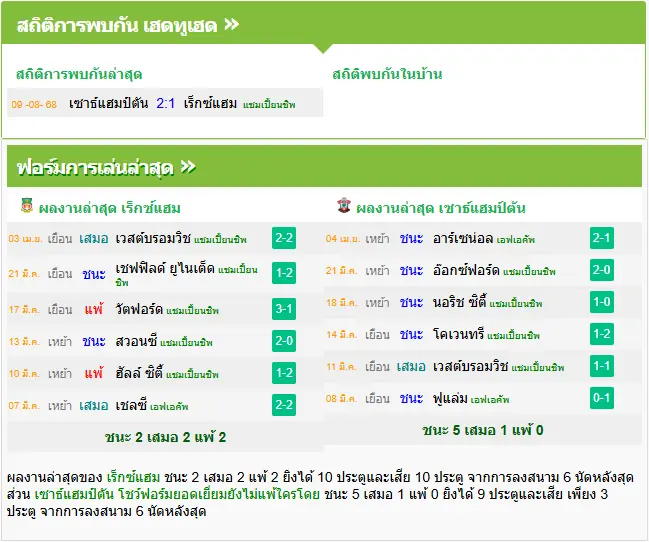This screenshot has height=542, width=649.
Task: Click the 2:1 head-to-head score
Action: pos(166,103)
